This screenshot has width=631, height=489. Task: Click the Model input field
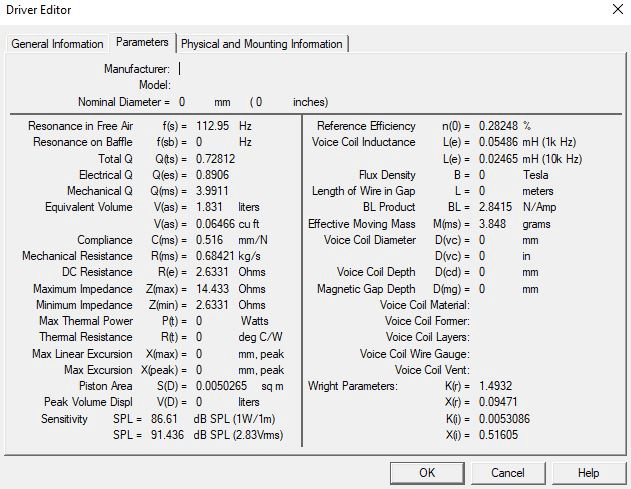[258, 85]
